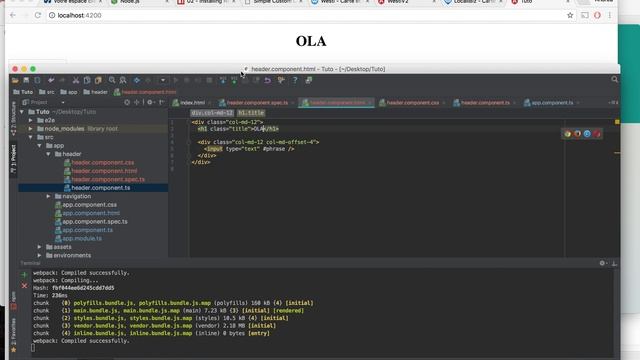Click the blue Back navigation toolbar icon
640x360 pixels.
[137, 80]
